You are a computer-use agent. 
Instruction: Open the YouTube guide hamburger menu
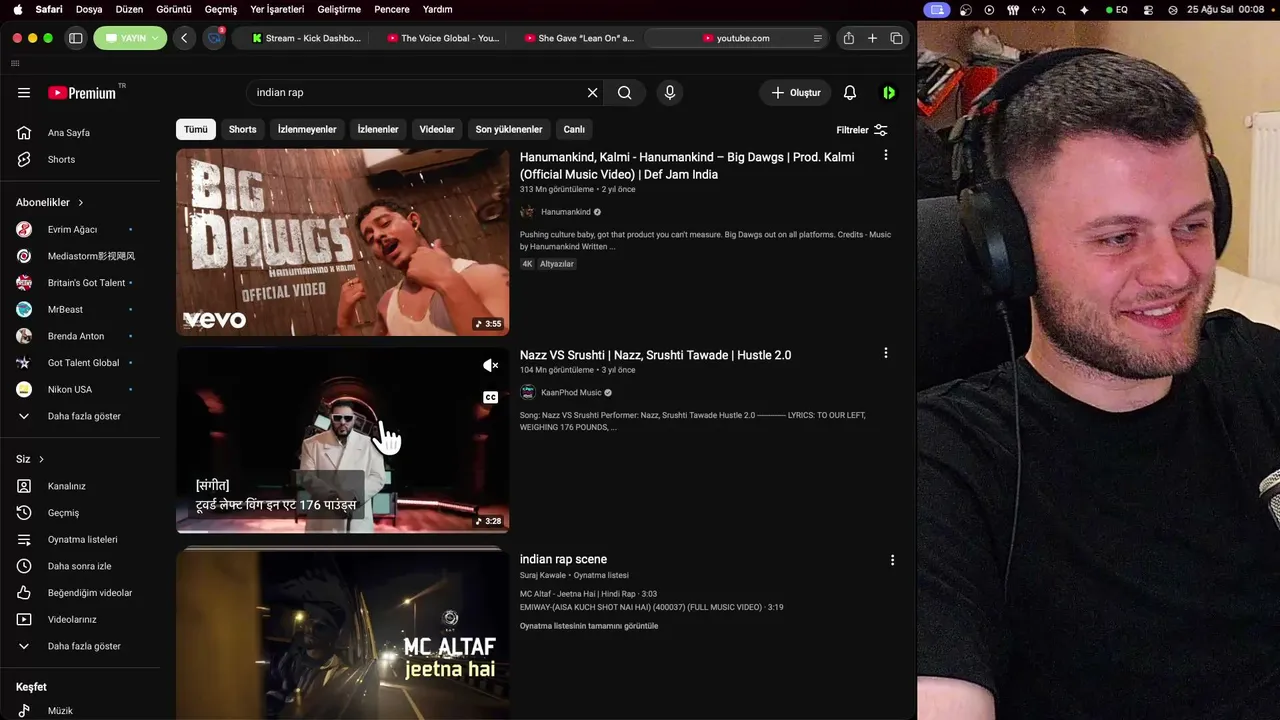click(24, 93)
